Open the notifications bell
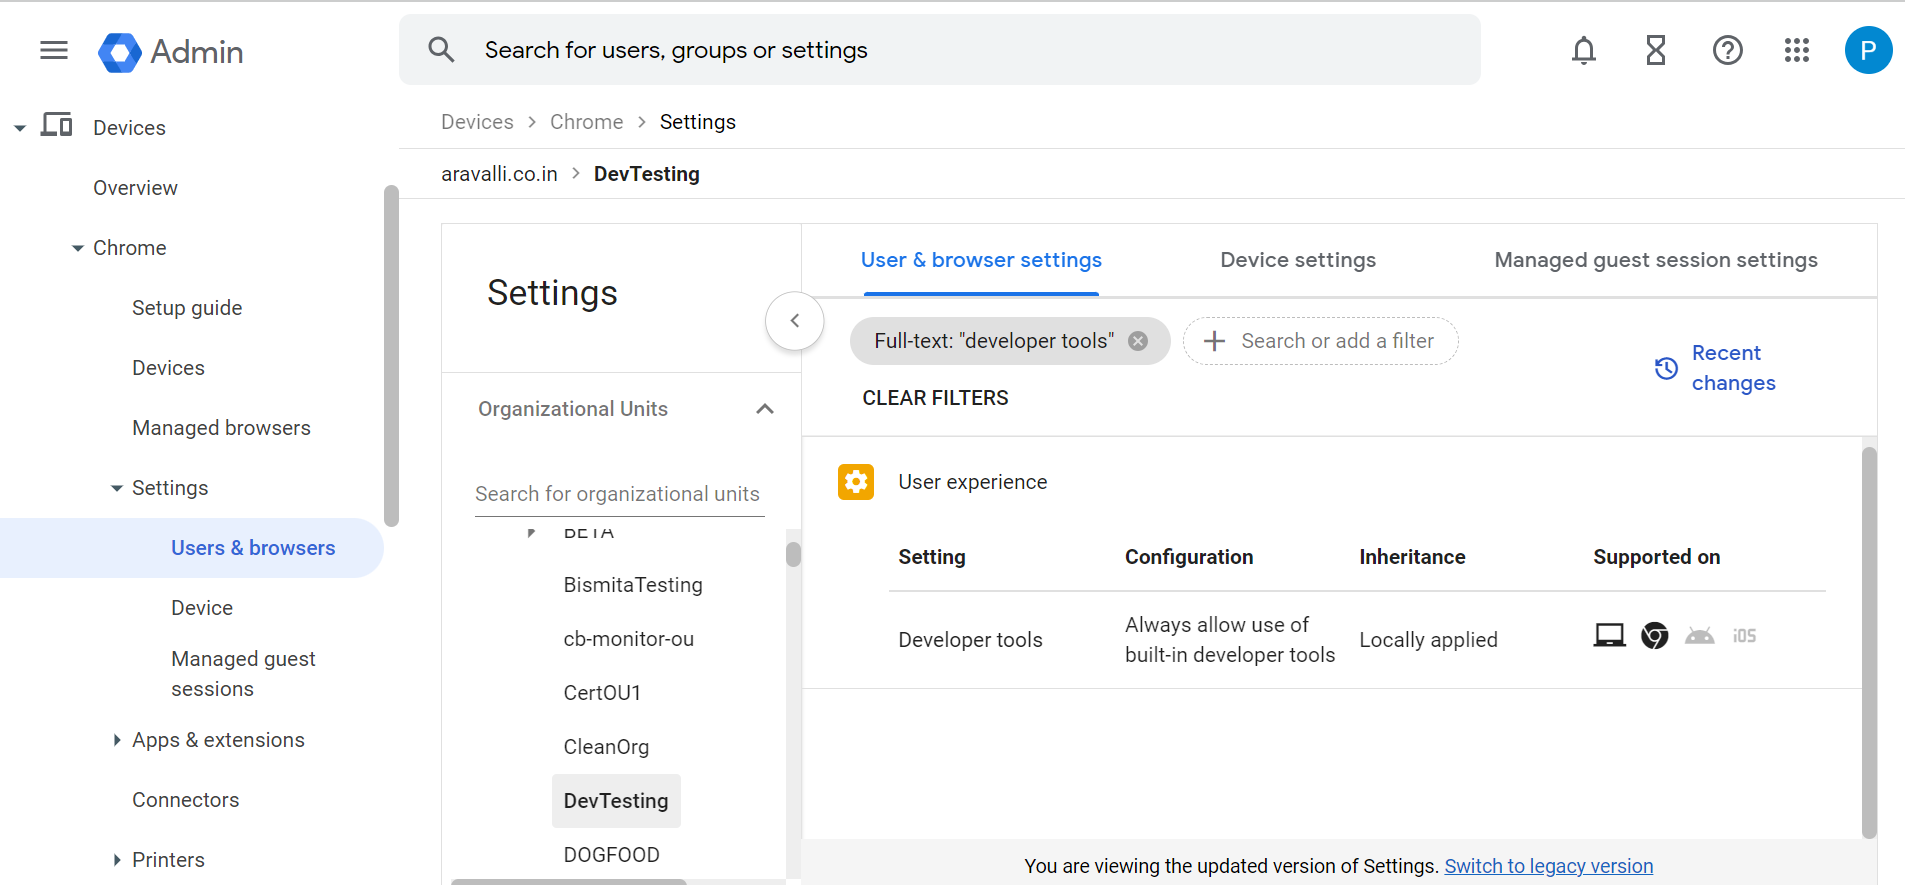Screen dimensions: 1905x885 pos(1584,50)
